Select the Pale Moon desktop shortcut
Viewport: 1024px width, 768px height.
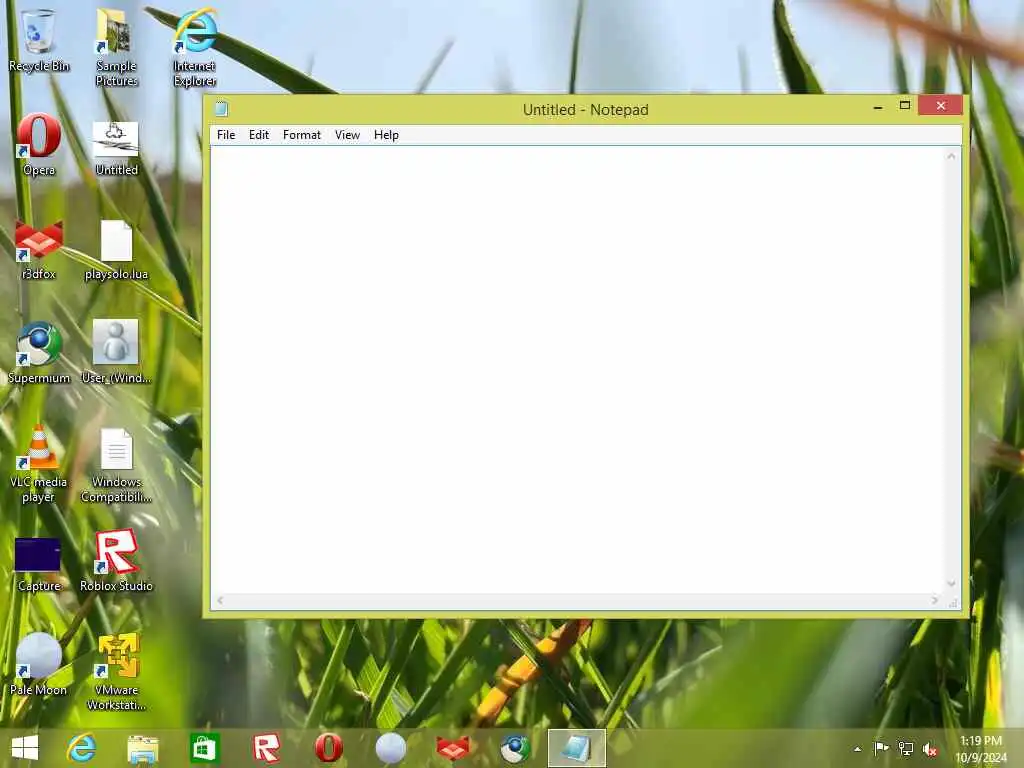39,664
